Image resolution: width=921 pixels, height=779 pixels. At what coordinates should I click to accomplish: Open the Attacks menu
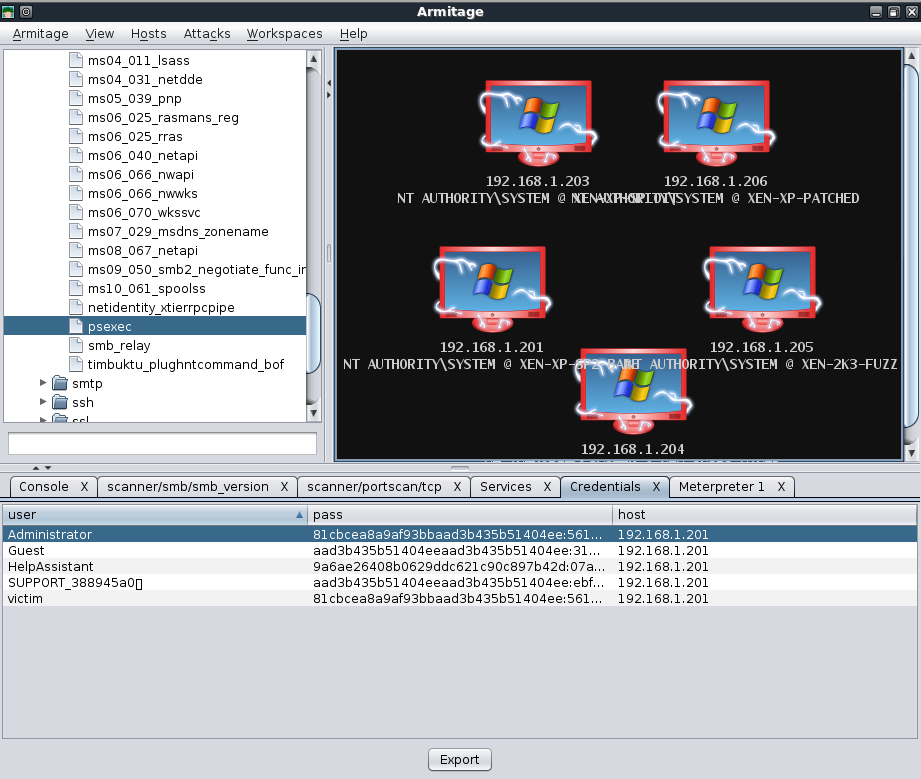[x=207, y=34]
